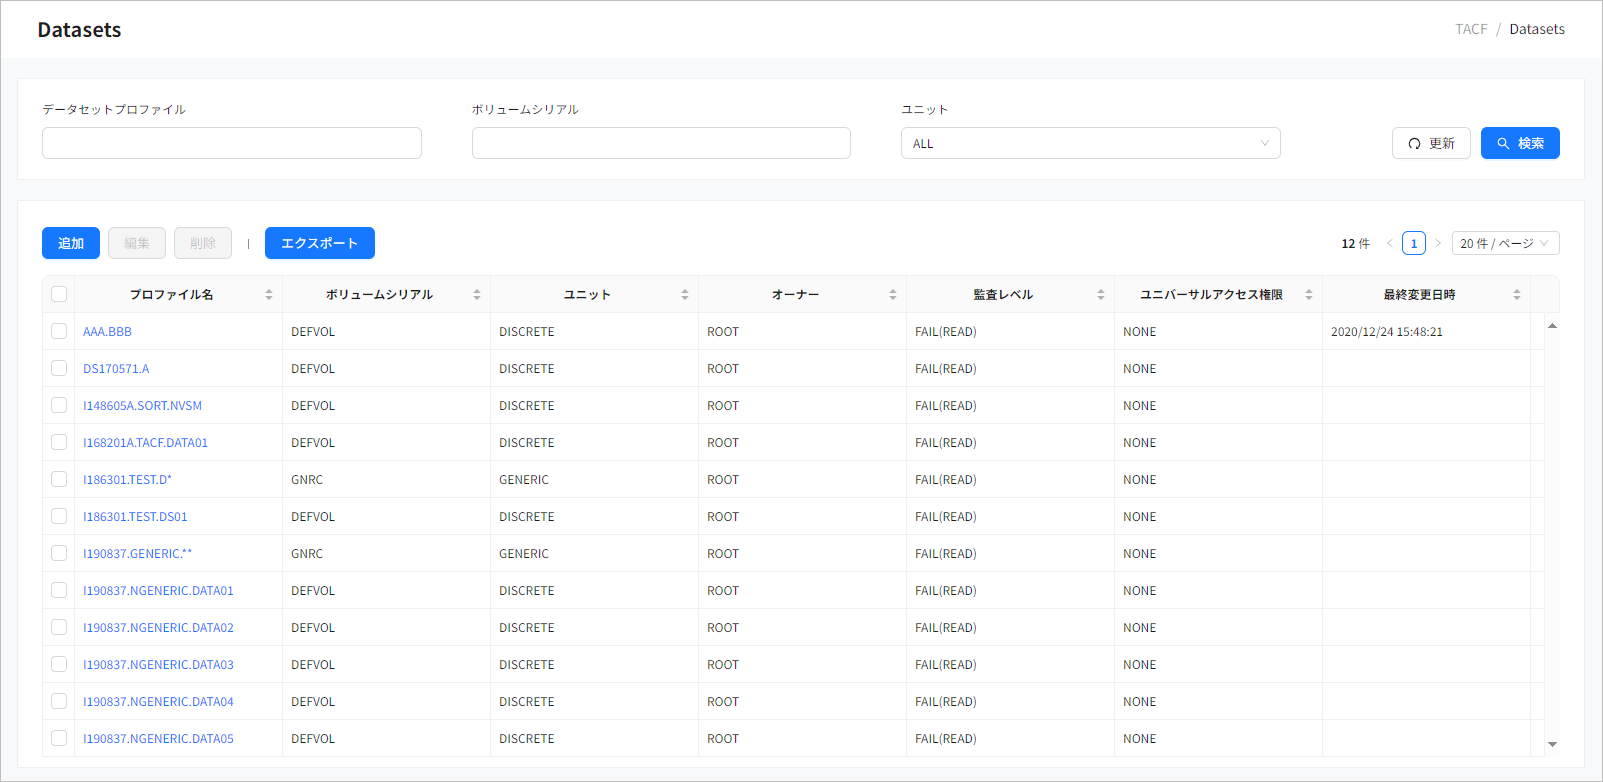Sort by 監査レベル column sort icon
Viewport: 1603px width, 782px height.
click(1101, 295)
